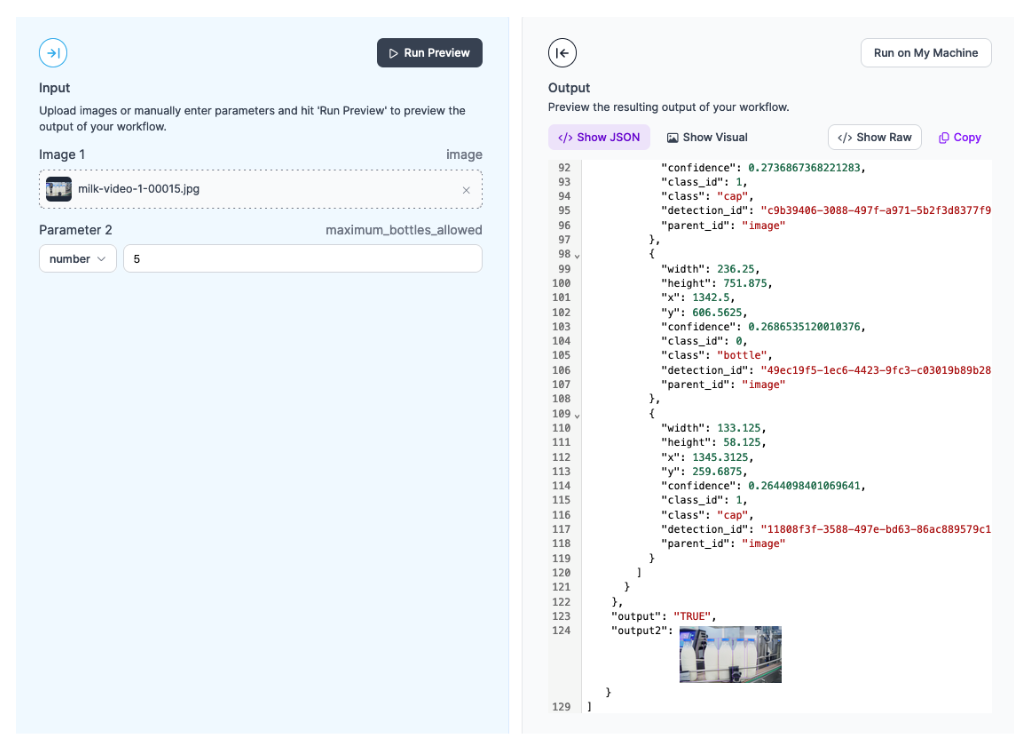The image size is (1030, 742).
Task: Fold the JSON object at line 109
Action: (577, 415)
